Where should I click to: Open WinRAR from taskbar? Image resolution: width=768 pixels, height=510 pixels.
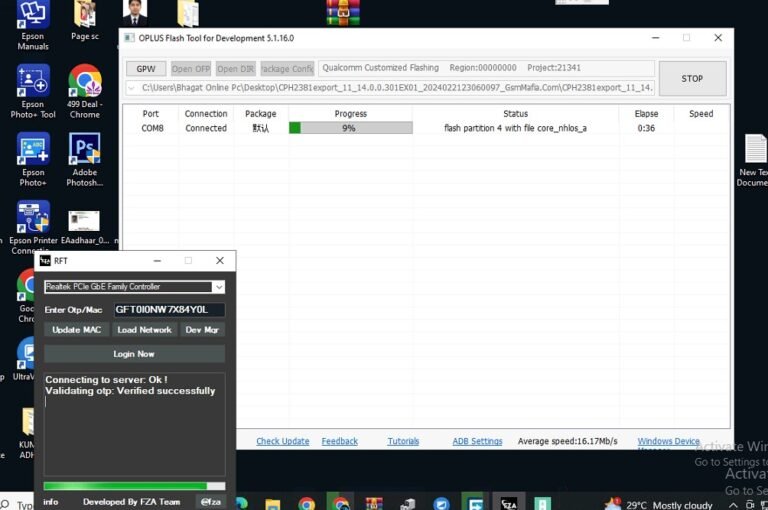click(x=374, y=503)
